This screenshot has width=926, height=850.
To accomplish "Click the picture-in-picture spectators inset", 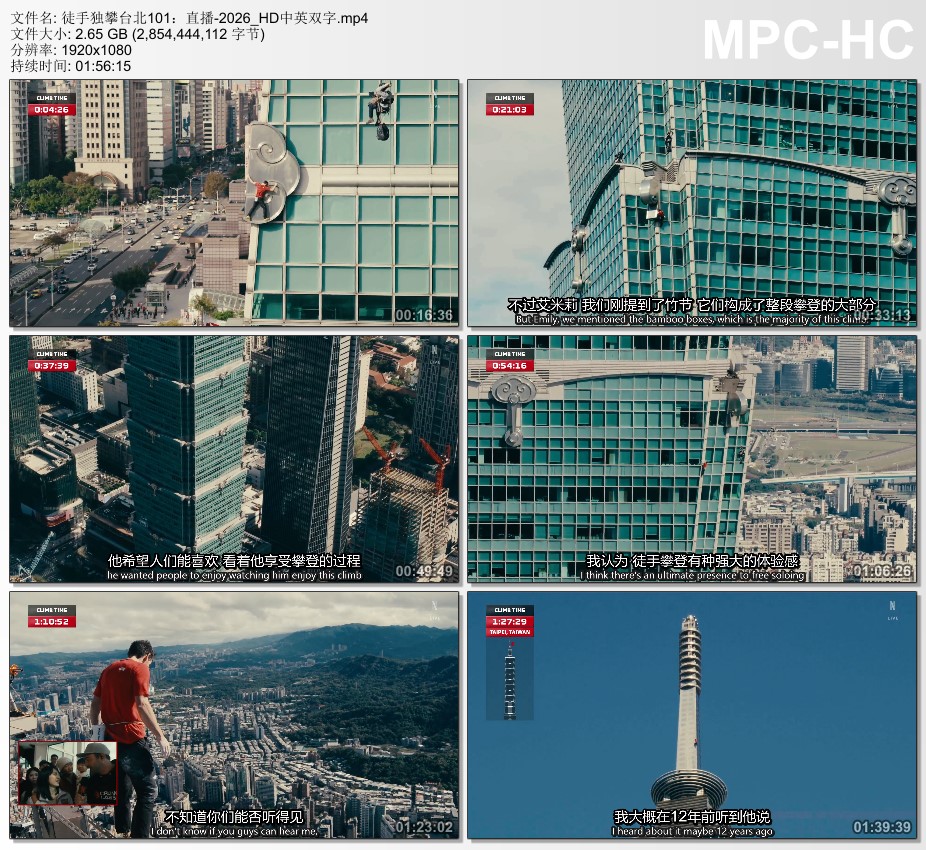I will (x=68, y=773).
